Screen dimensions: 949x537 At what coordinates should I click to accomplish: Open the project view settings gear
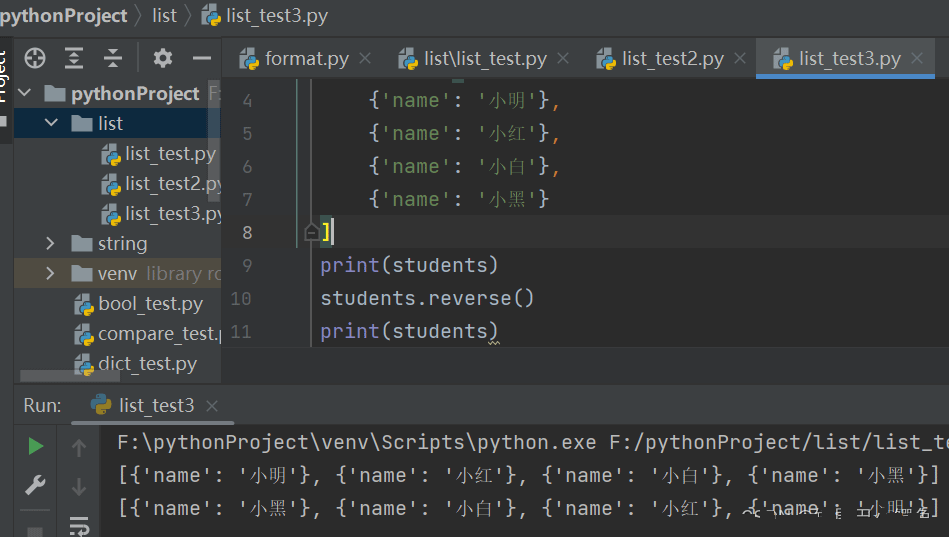[x=162, y=58]
